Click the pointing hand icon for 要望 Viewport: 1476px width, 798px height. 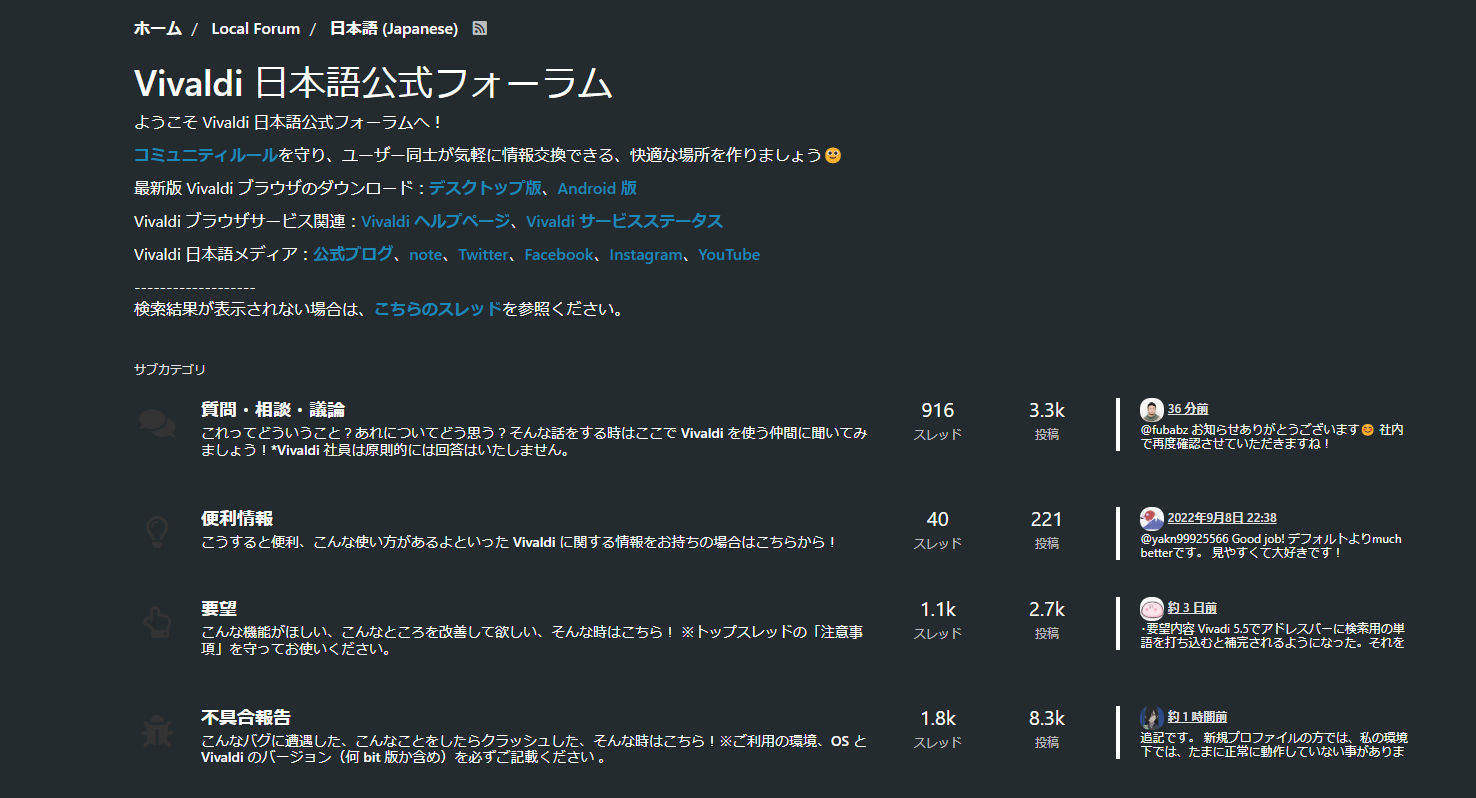156,622
